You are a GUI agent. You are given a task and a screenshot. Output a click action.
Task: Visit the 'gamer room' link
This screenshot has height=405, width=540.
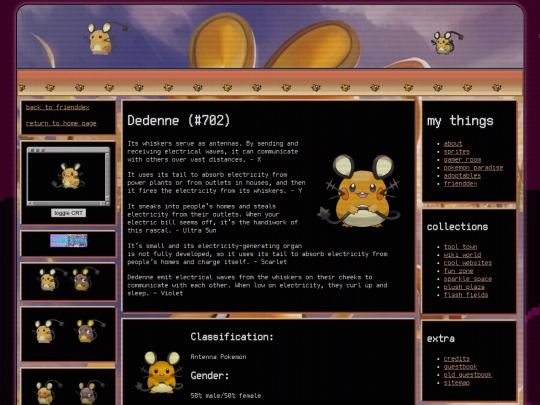tap(462, 159)
